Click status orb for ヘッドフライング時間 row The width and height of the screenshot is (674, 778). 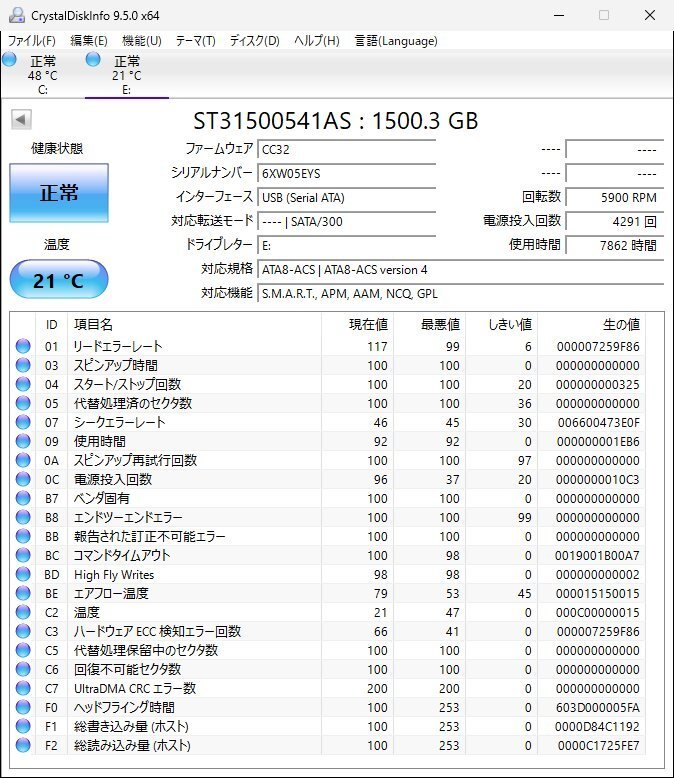[x=23, y=708]
